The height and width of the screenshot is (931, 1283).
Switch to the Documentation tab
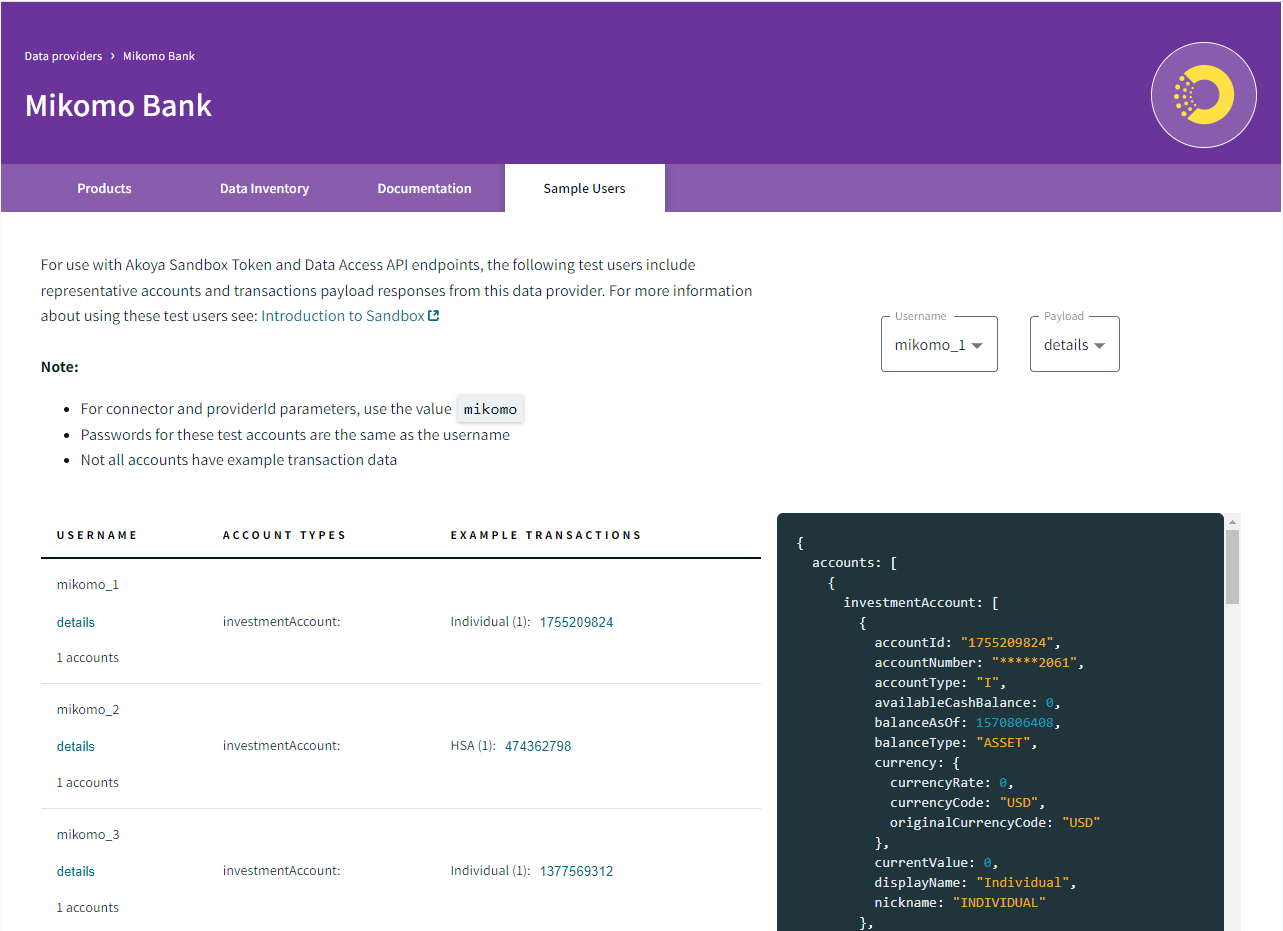424,188
